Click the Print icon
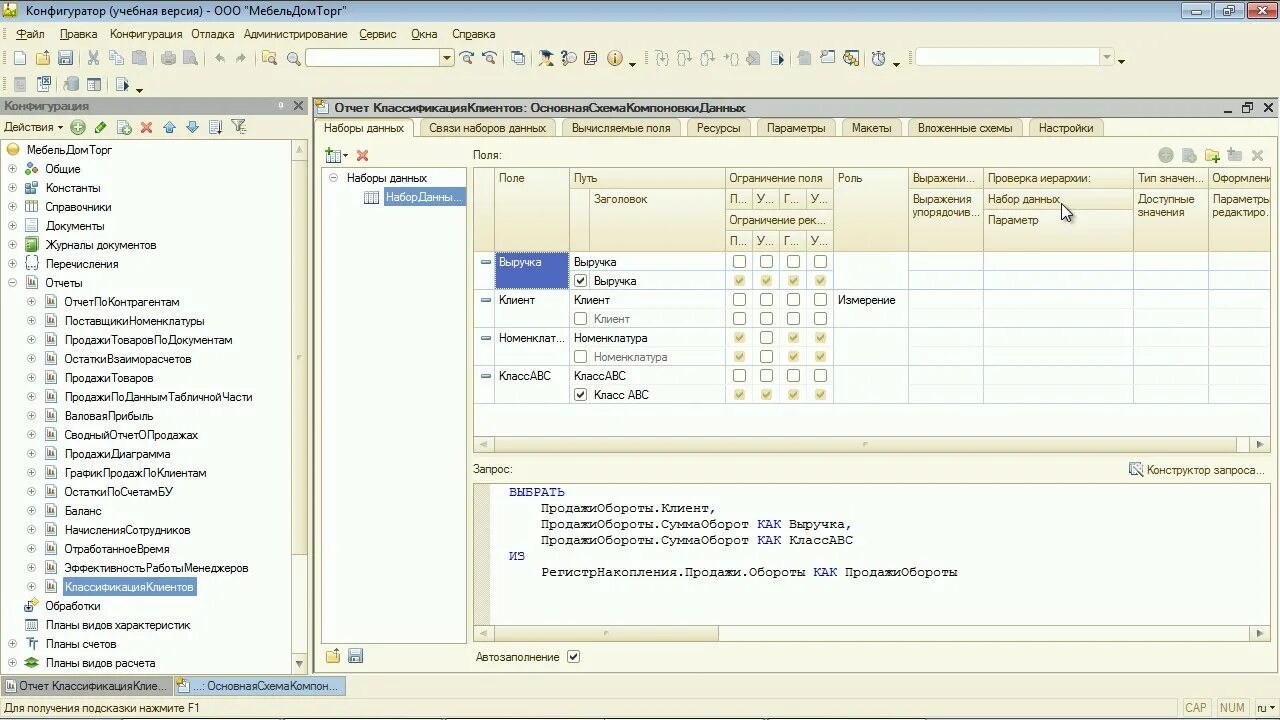Image resolution: width=1280 pixels, height=720 pixels. (169, 59)
